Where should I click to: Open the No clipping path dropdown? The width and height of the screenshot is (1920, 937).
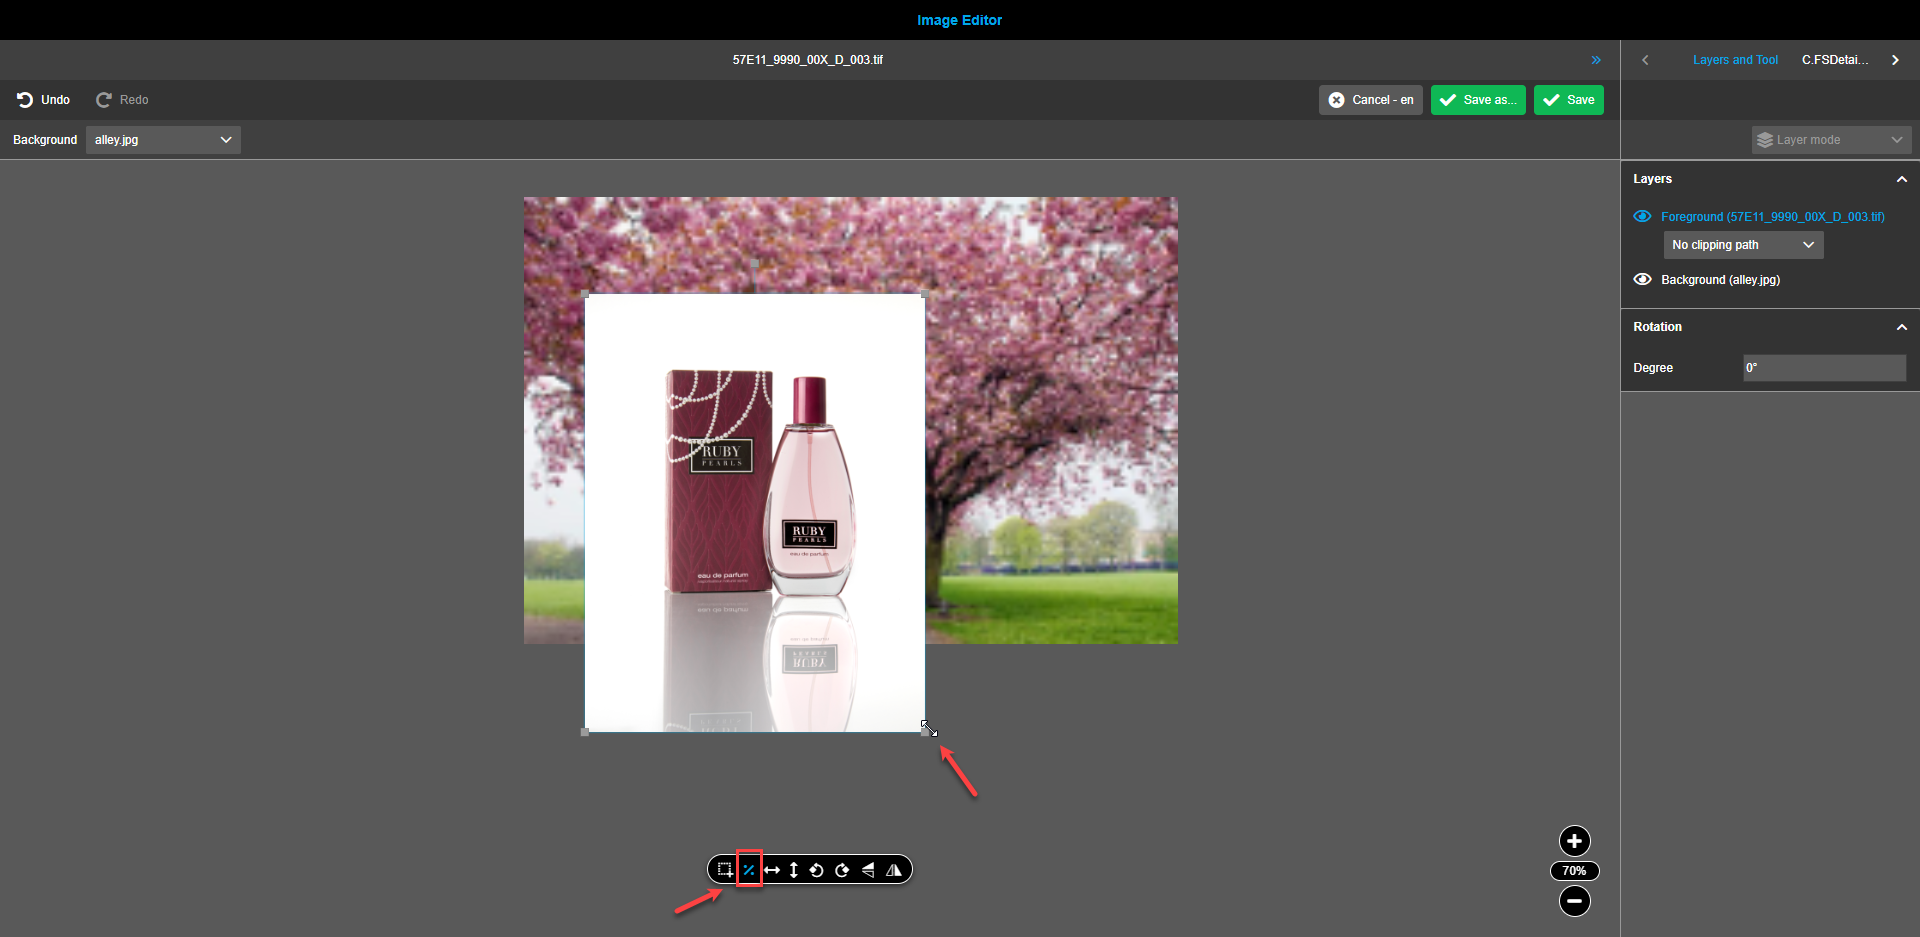coord(1742,244)
